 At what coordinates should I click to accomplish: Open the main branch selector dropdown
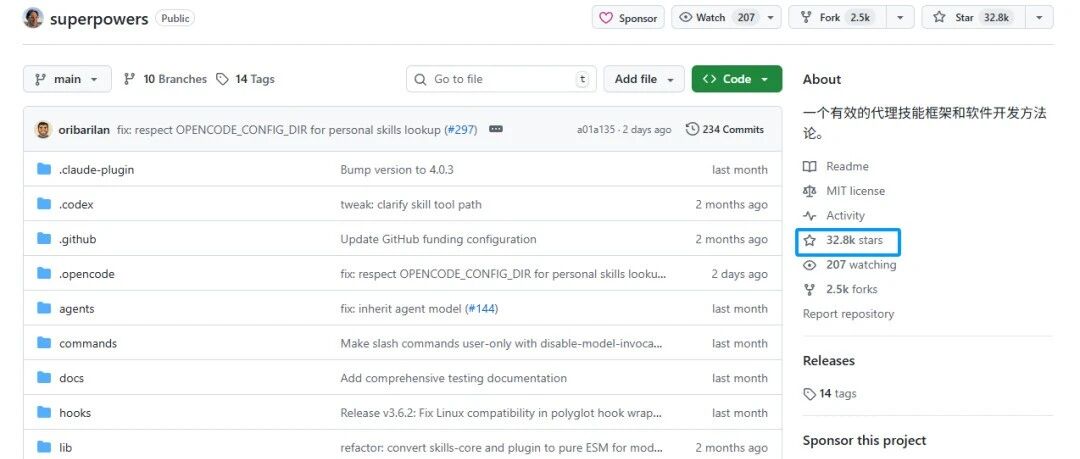tap(67, 79)
